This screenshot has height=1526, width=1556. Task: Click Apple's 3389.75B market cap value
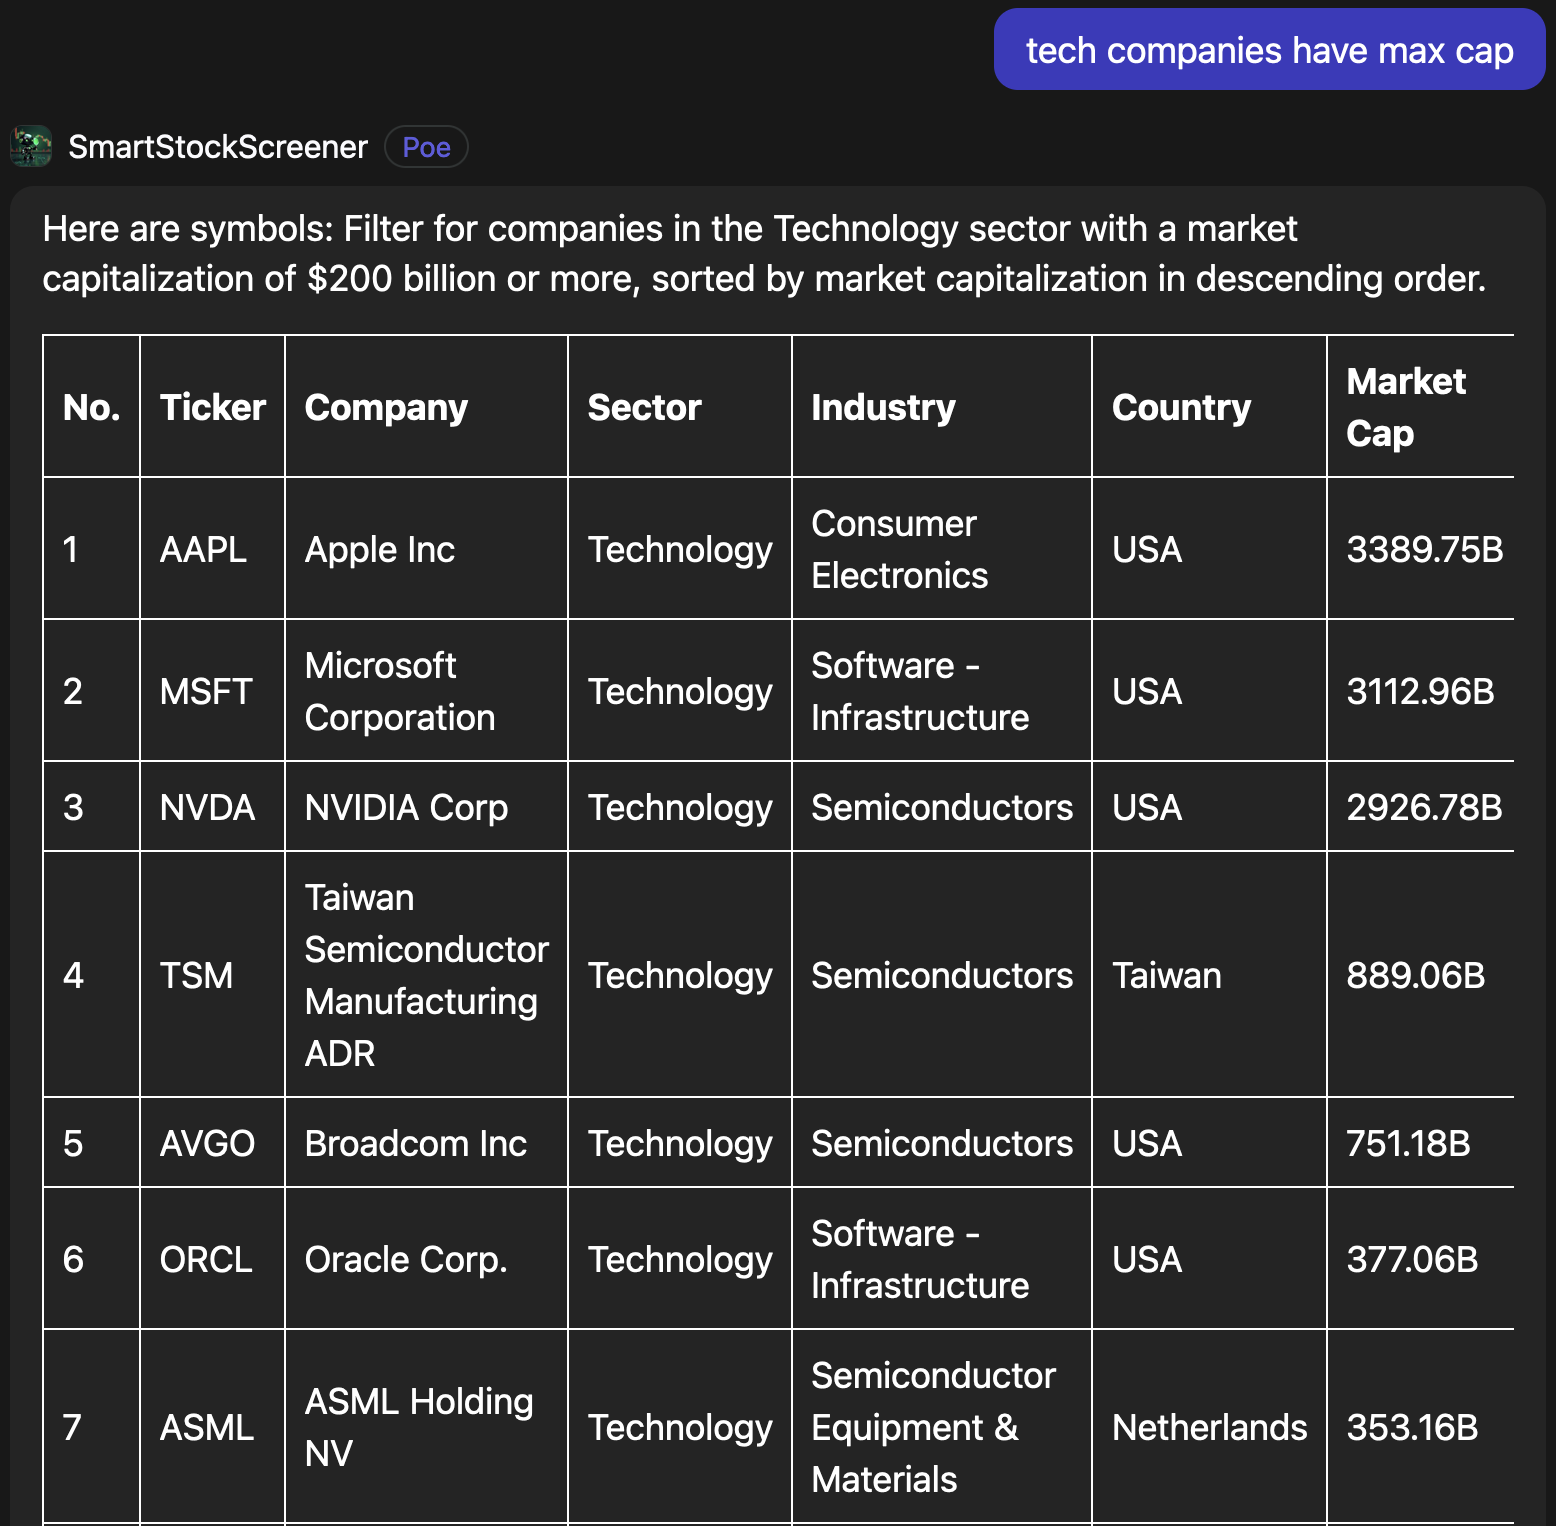(1424, 549)
